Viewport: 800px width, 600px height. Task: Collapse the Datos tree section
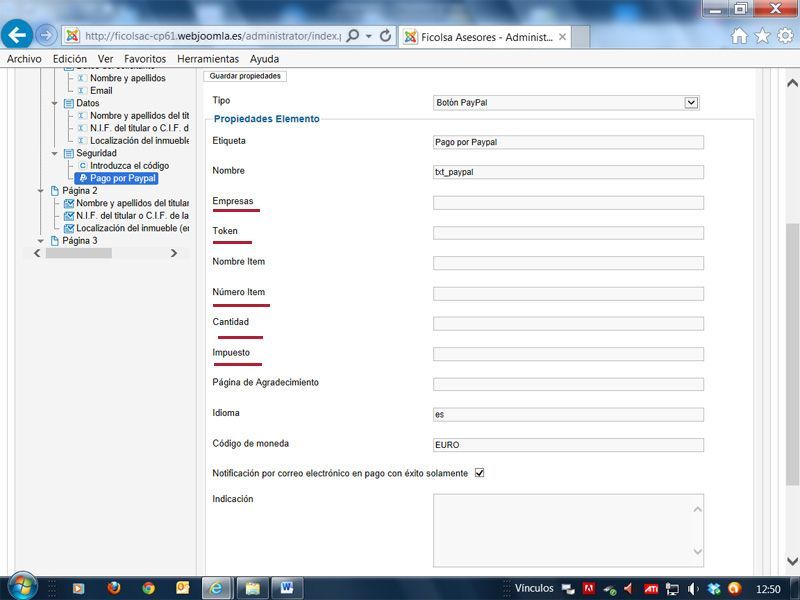click(x=54, y=103)
